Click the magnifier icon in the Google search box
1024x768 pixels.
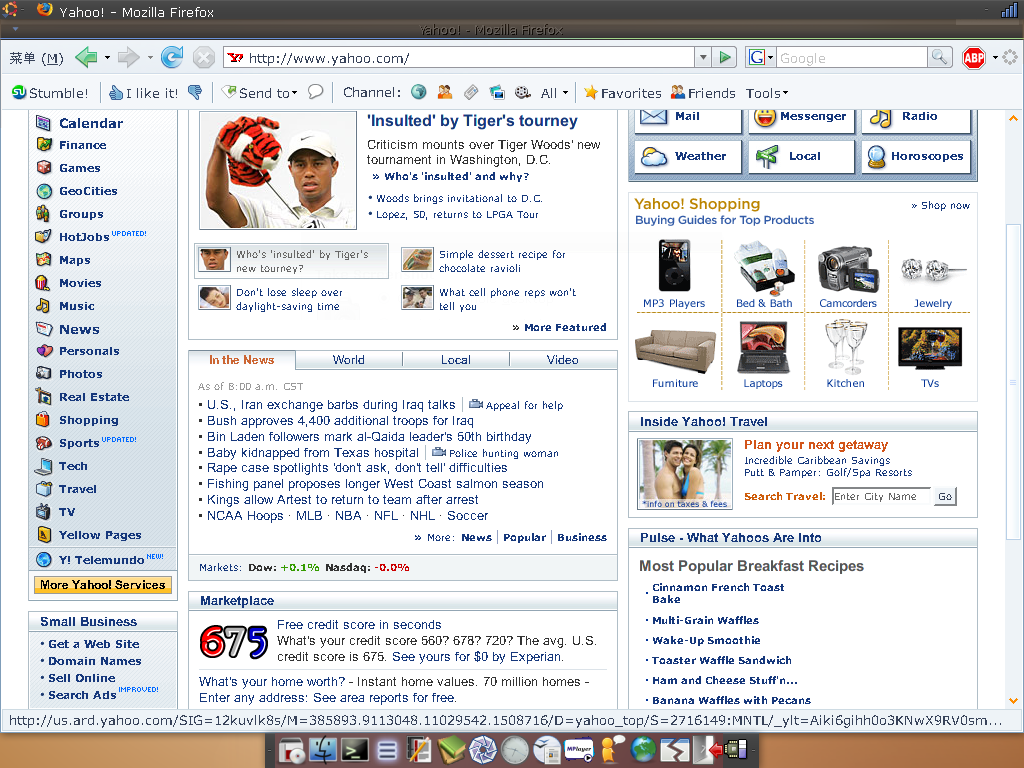click(938, 57)
